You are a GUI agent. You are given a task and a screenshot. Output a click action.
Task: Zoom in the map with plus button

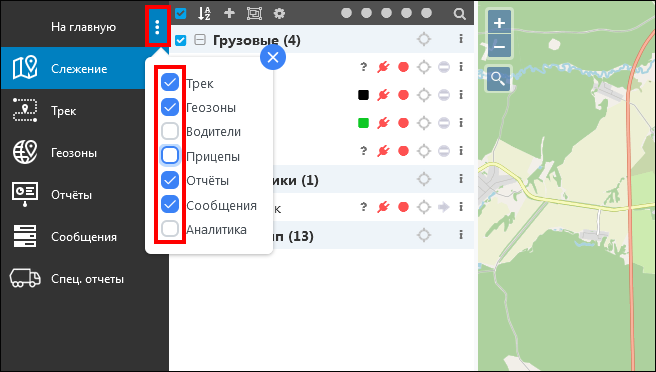point(499,22)
